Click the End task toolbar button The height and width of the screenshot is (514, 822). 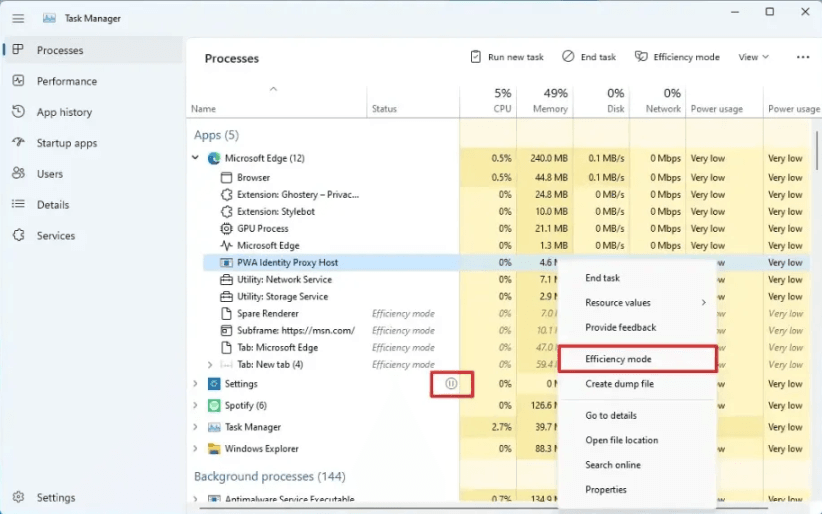click(x=589, y=58)
